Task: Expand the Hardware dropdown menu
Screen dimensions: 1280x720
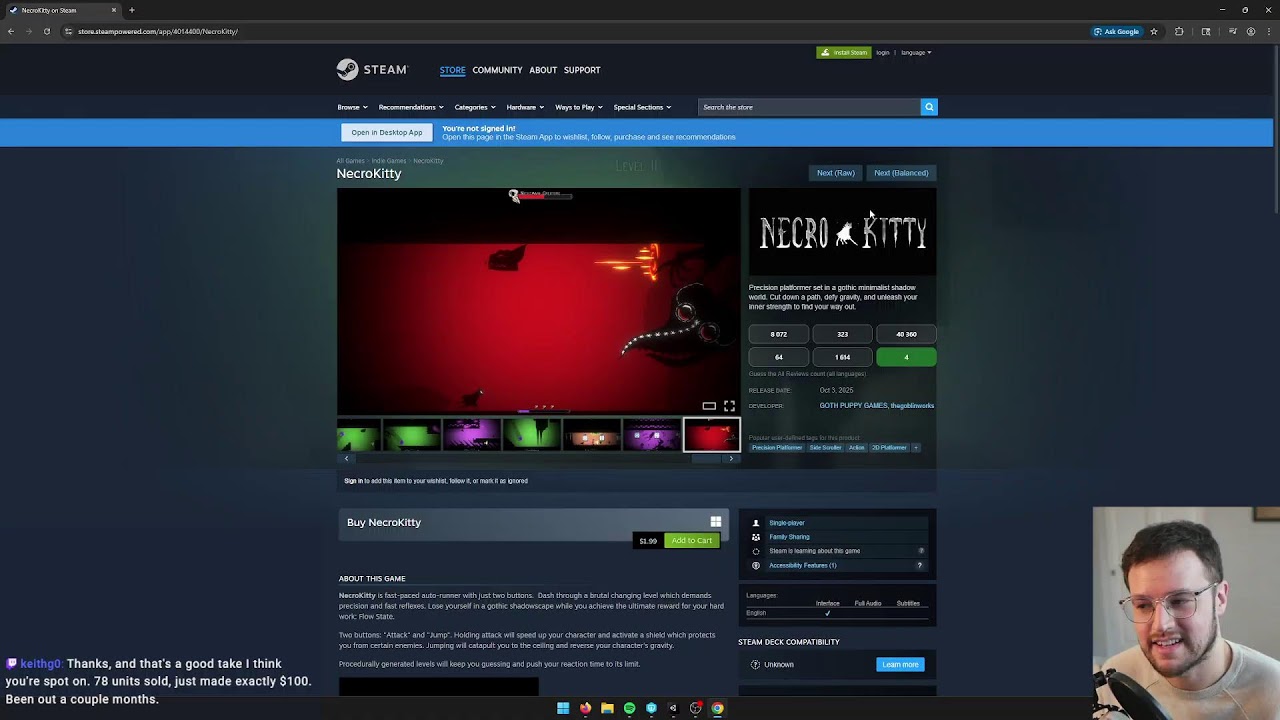Action: coord(525,107)
